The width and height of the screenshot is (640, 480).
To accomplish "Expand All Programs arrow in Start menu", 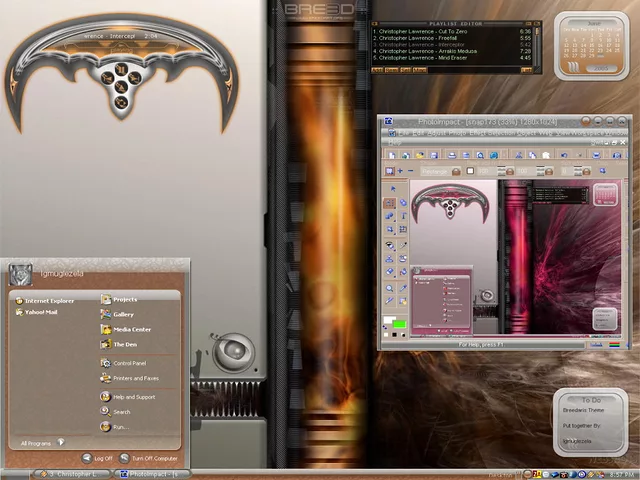I will 61,442.
